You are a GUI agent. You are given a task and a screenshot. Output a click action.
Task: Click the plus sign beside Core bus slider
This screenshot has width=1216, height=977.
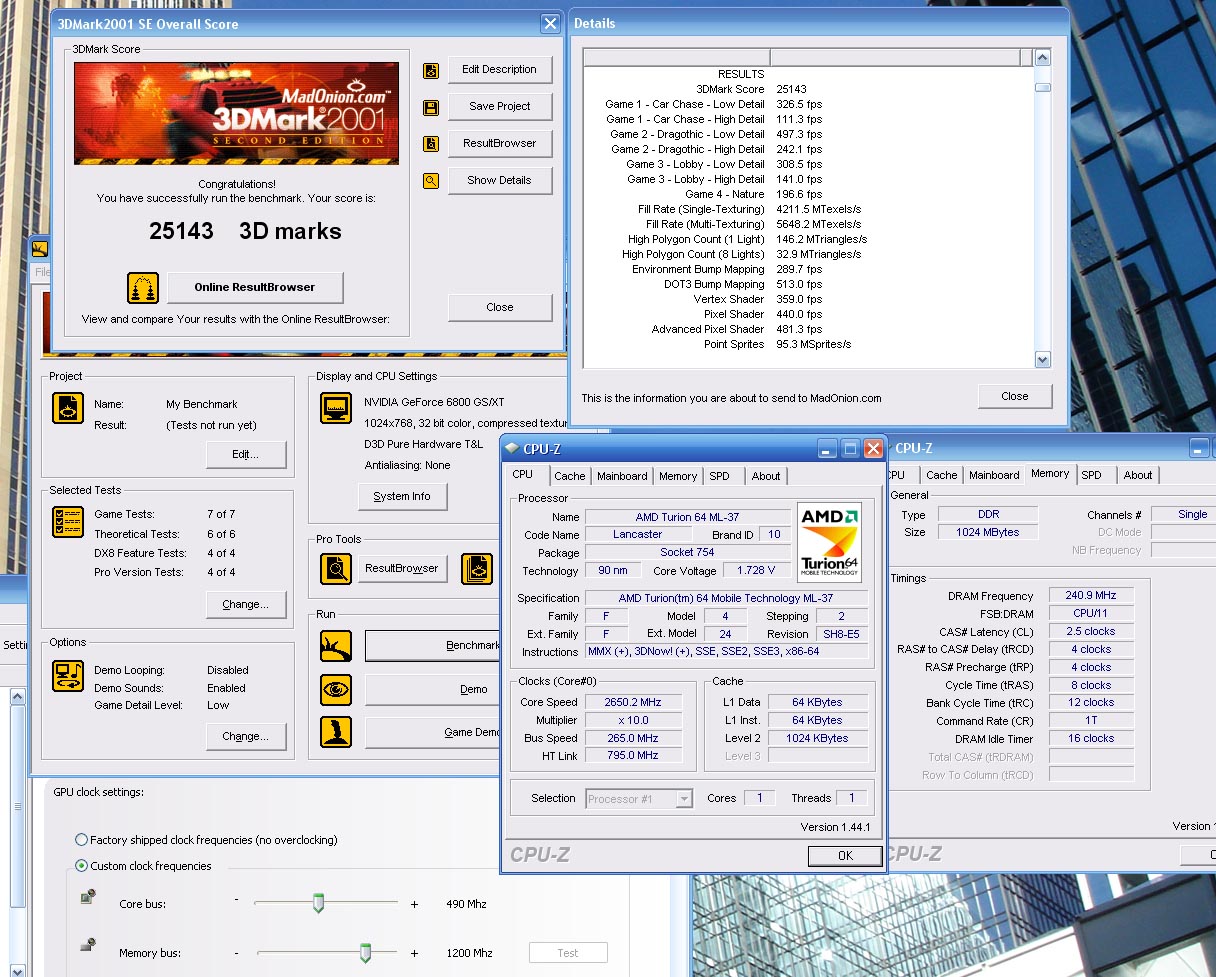(x=414, y=904)
